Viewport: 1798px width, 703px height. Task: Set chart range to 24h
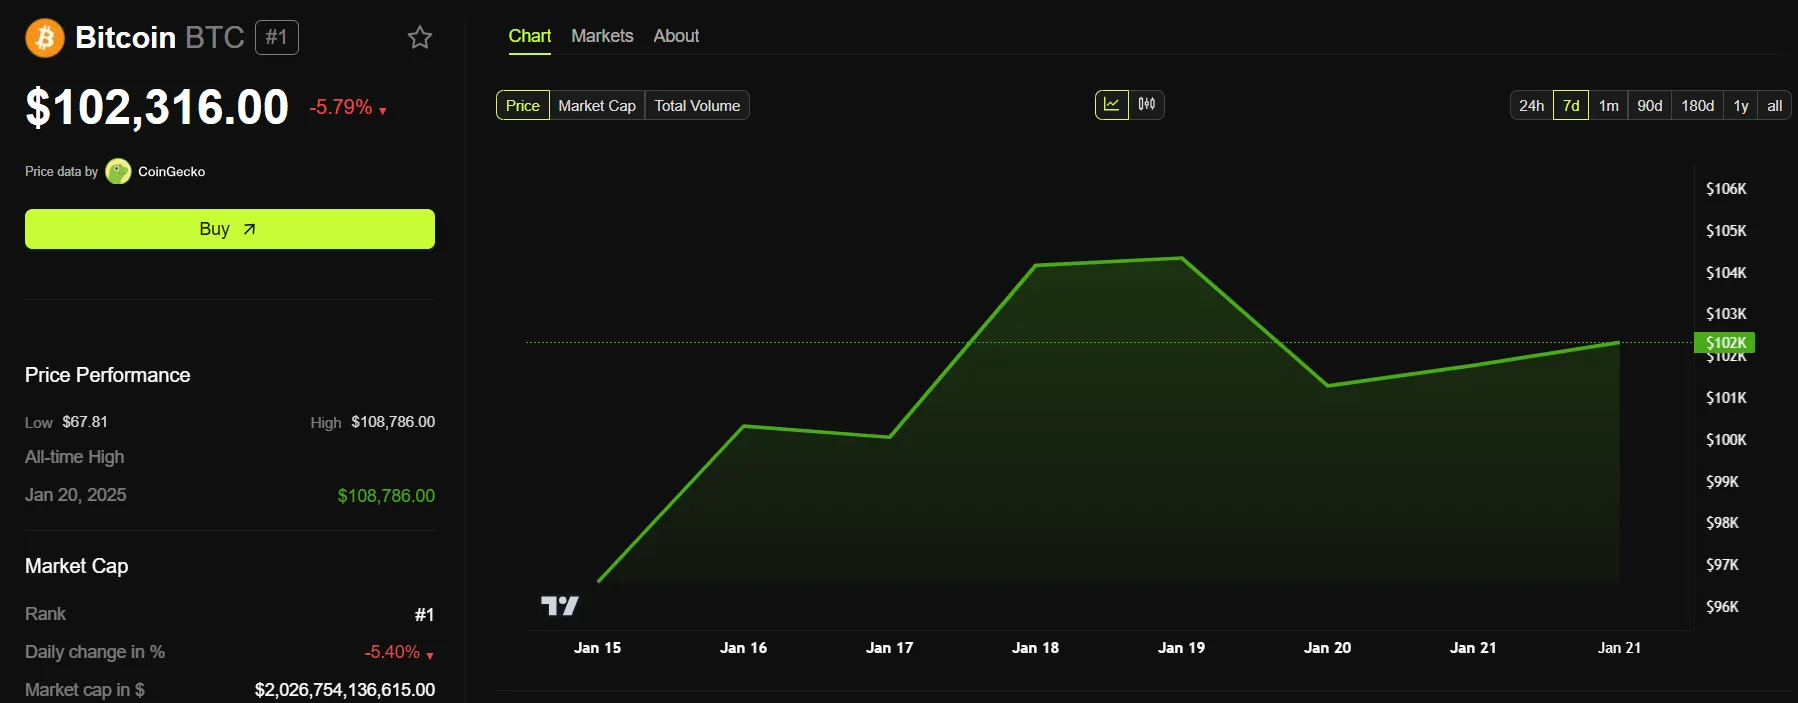tap(1531, 106)
